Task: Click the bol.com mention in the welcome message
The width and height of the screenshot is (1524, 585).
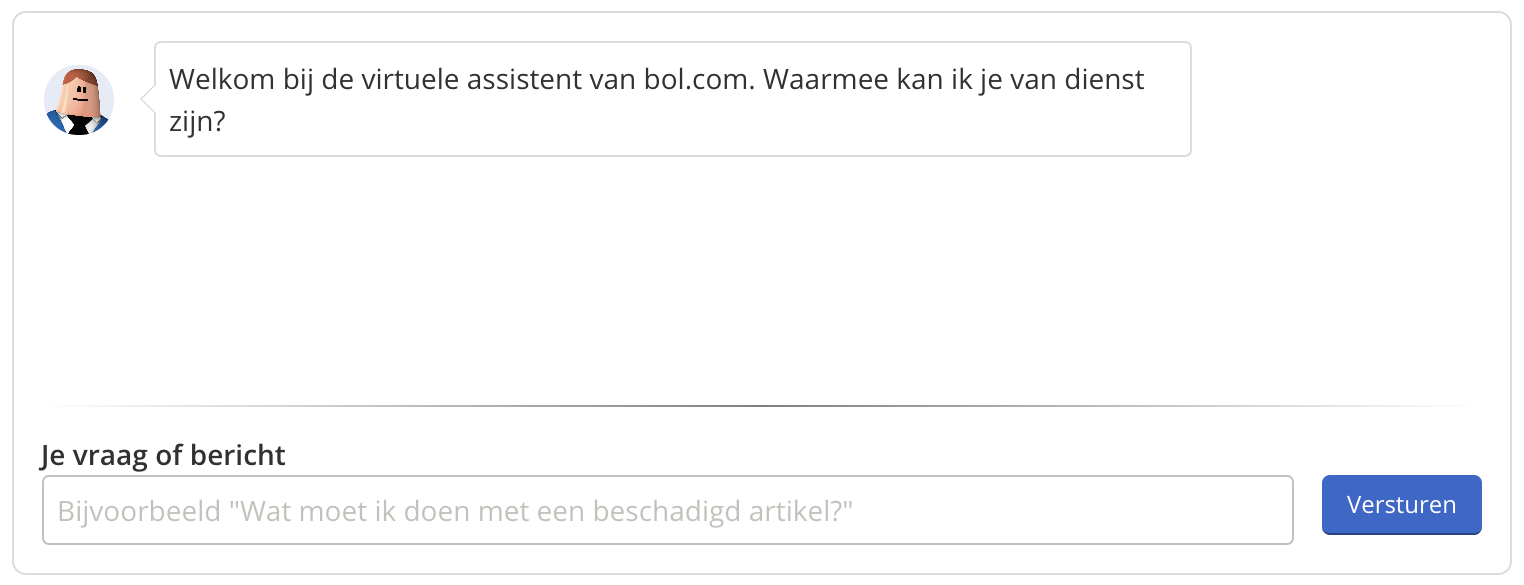Action: point(690,79)
